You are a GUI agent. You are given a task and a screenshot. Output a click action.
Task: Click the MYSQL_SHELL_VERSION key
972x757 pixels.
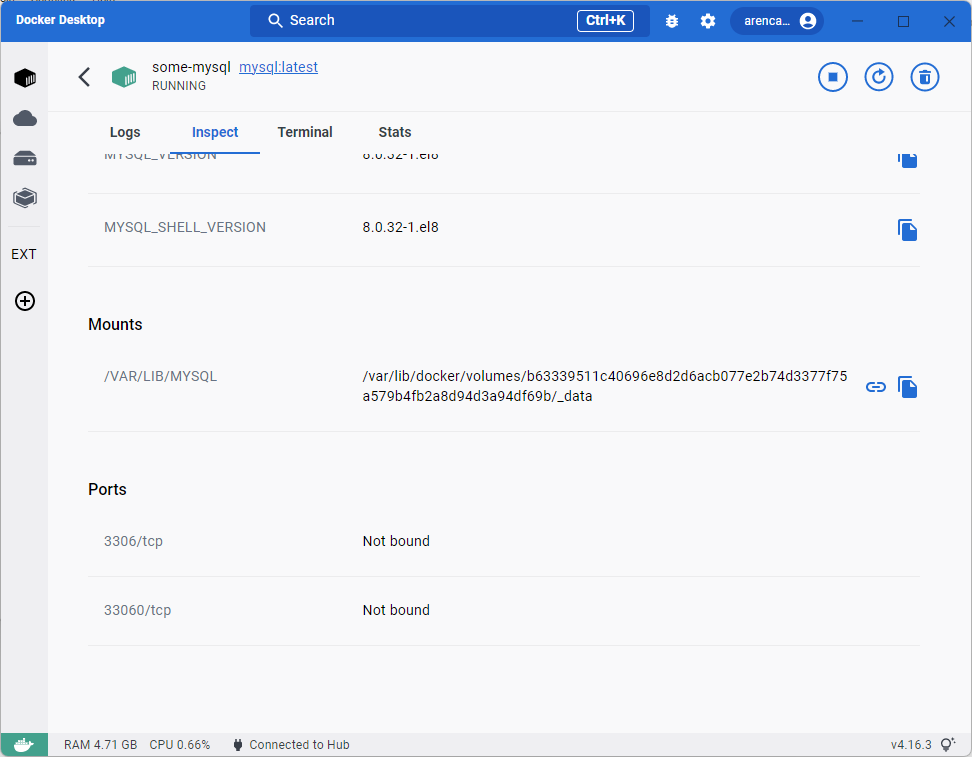(x=185, y=228)
